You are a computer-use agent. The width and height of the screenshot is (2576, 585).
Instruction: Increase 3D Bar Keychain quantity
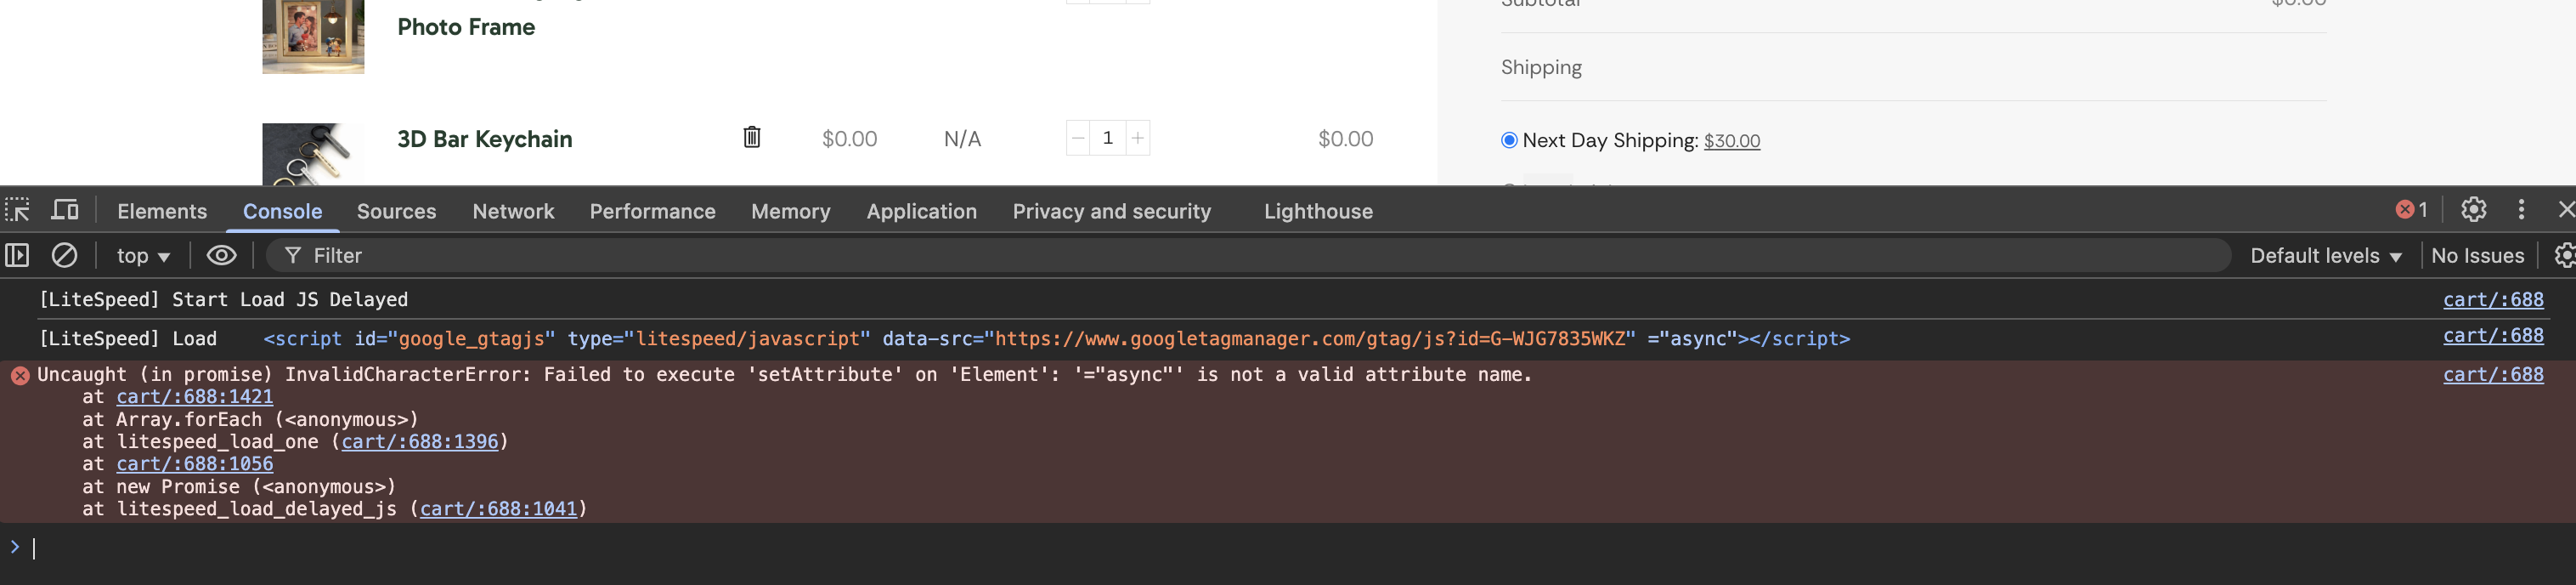(1138, 138)
